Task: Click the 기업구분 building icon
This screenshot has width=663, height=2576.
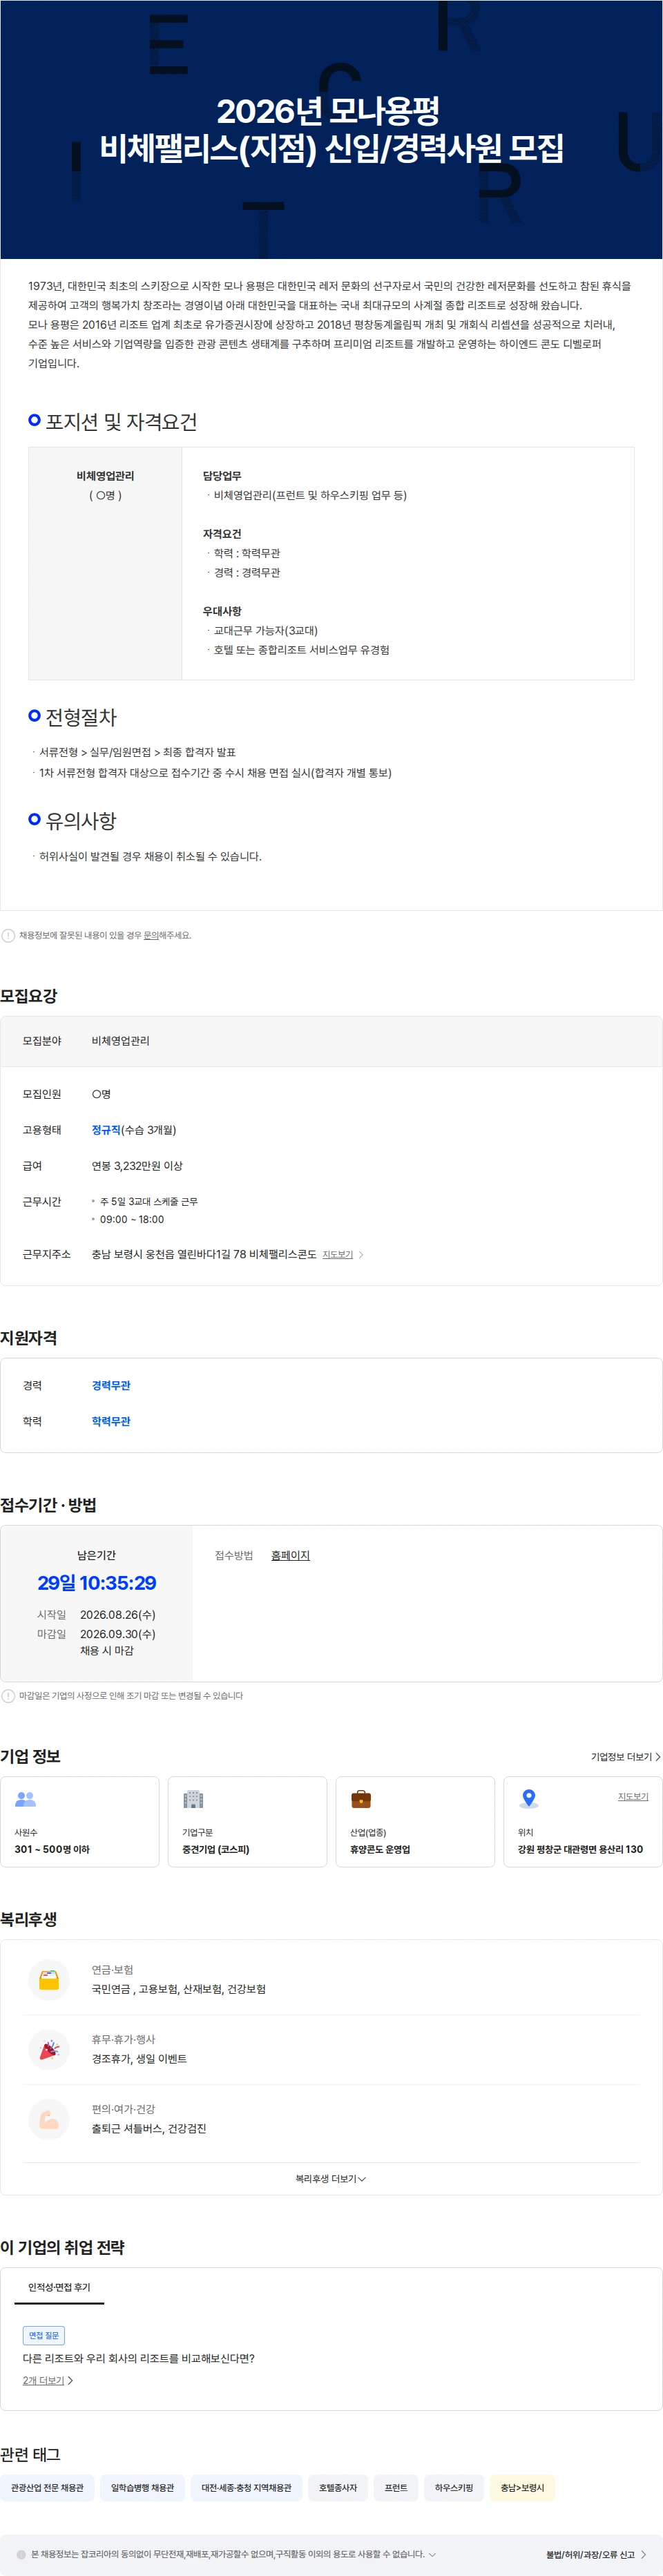Action: click(x=193, y=1799)
